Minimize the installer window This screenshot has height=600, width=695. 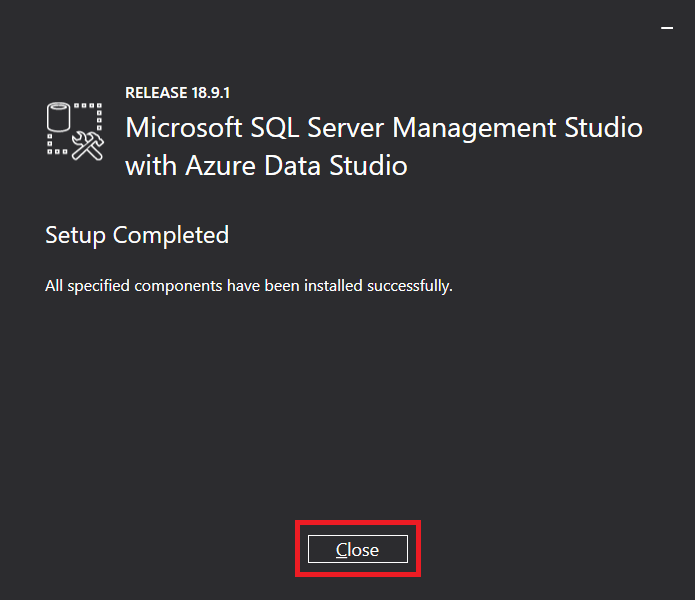(667, 29)
